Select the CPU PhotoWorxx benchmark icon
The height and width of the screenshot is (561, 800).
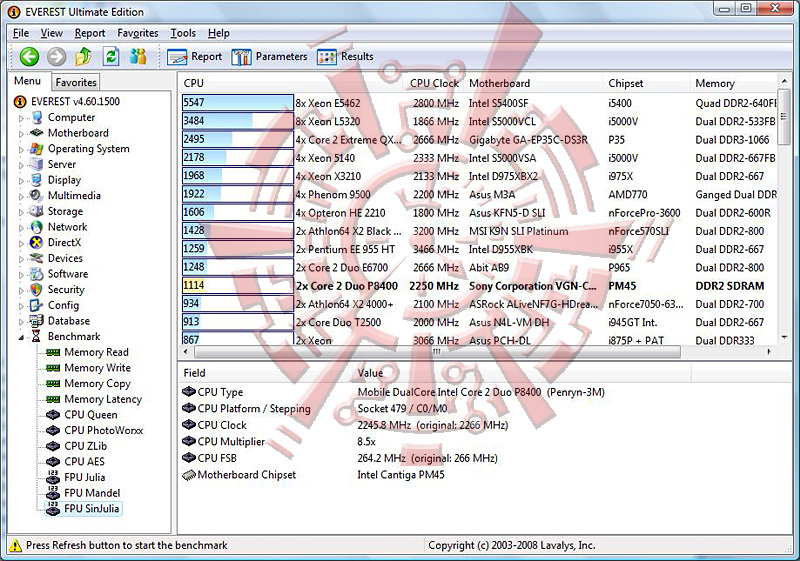pyautogui.click(x=53, y=430)
